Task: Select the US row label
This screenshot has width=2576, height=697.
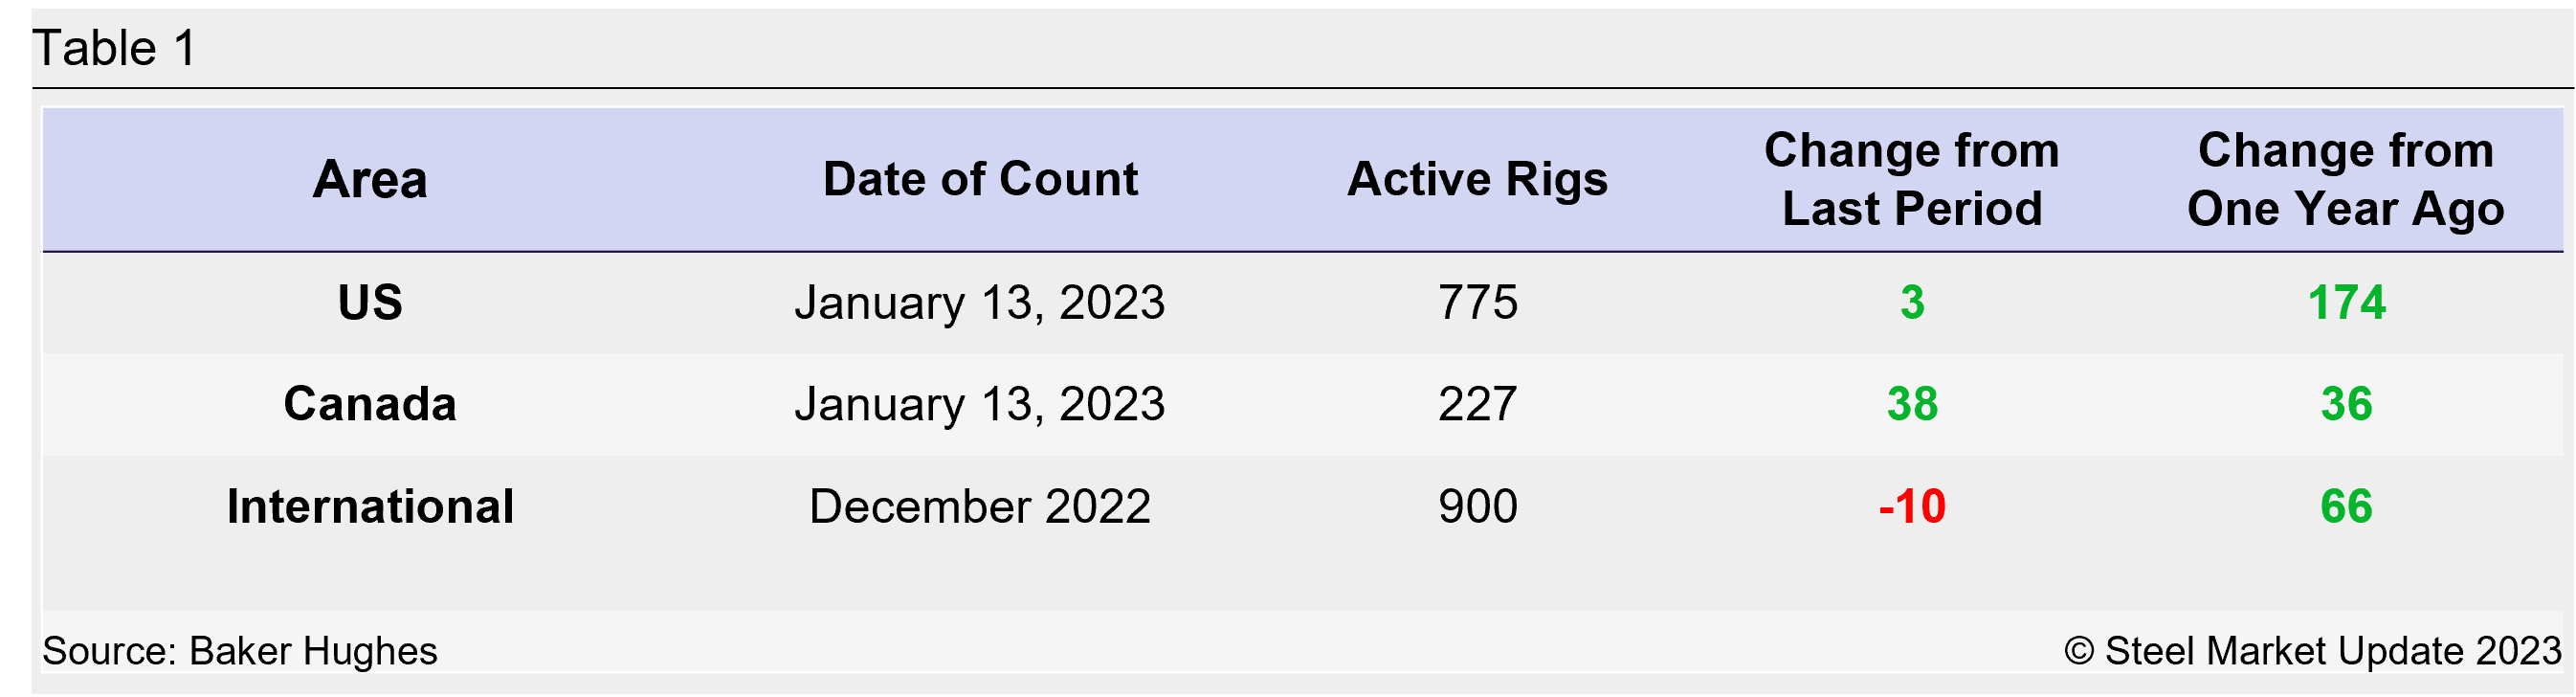Action: 370,303
